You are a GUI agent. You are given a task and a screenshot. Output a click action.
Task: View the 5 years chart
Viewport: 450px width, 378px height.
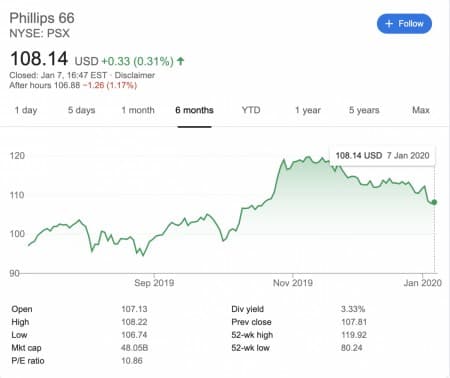click(x=364, y=110)
